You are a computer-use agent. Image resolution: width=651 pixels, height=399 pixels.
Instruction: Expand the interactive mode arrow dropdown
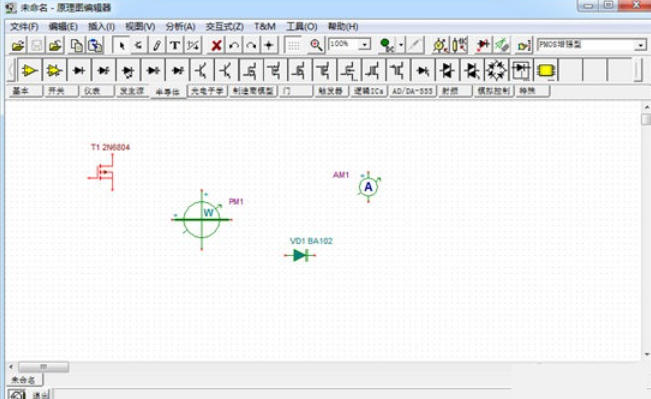point(401,45)
